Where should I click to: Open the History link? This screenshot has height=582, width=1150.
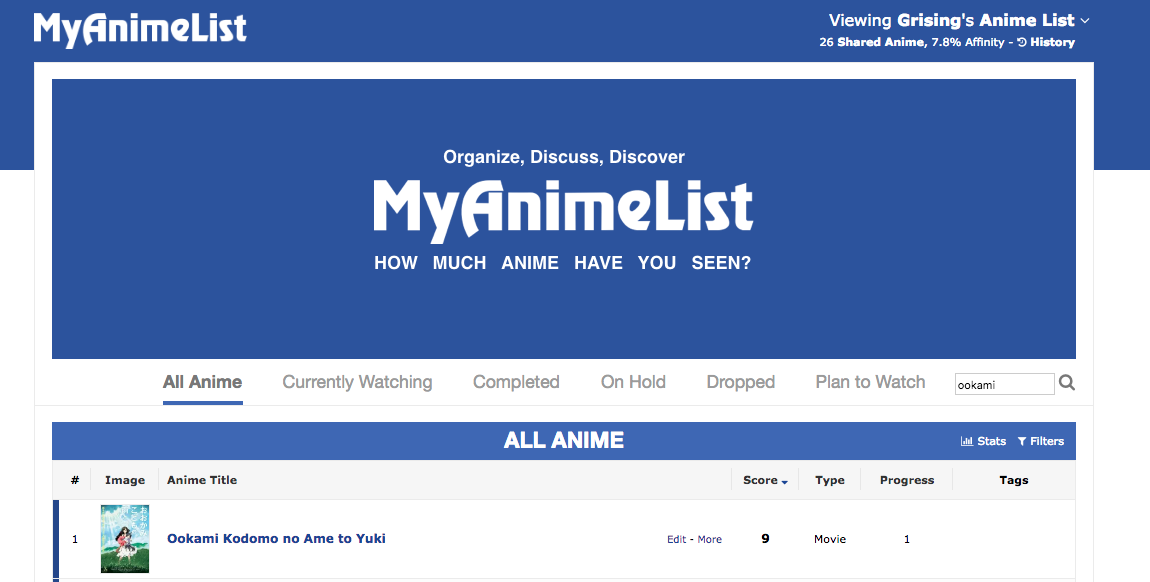[1052, 43]
